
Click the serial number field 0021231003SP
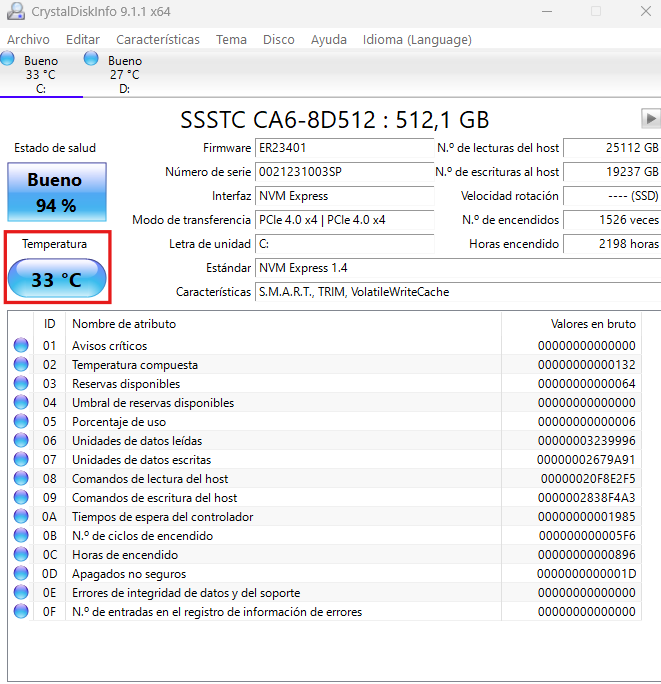coord(344,172)
